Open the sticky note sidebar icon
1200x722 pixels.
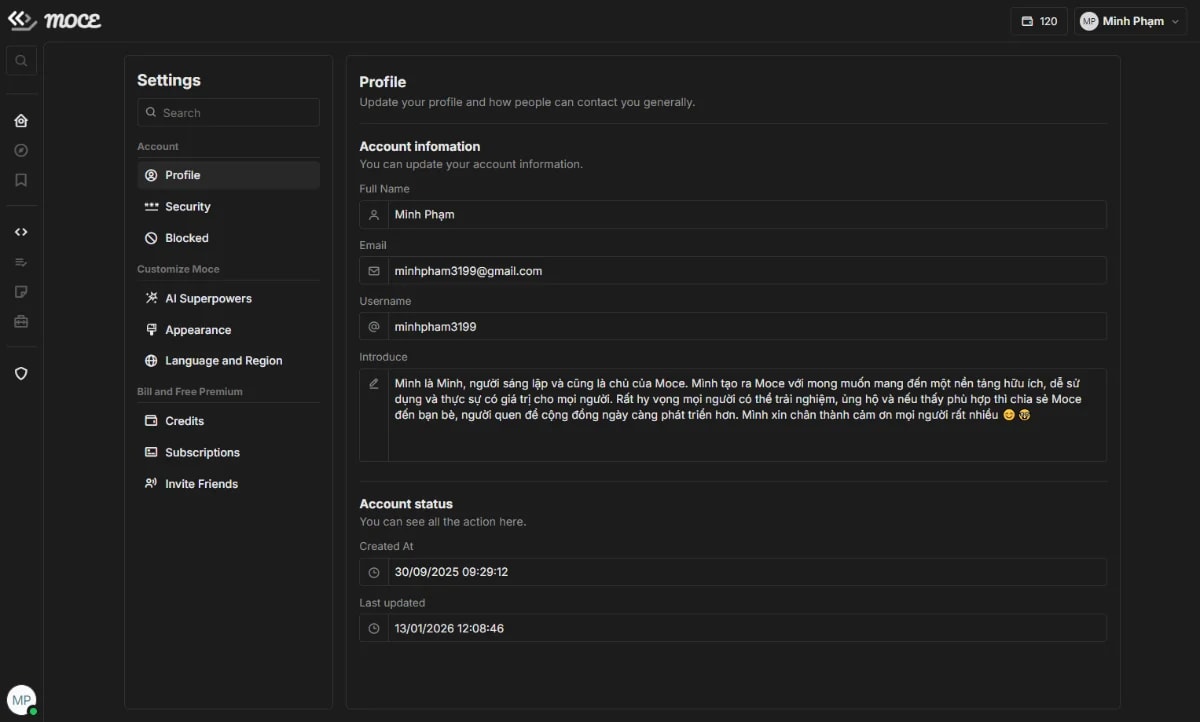point(21,292)
